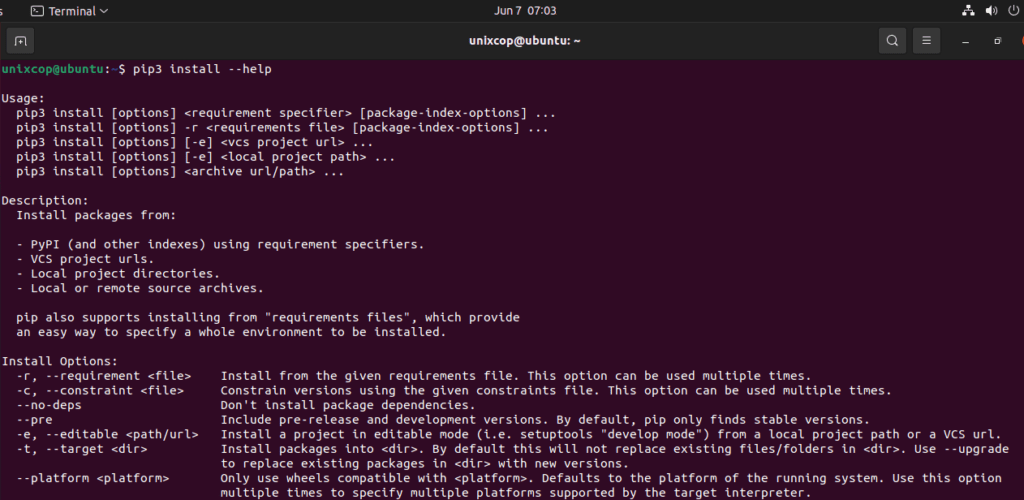The height and width of the screenshot is (500, 1024).
Task: Click the PyPI requirement specifiers line
Action: click(x=221, y=245)
